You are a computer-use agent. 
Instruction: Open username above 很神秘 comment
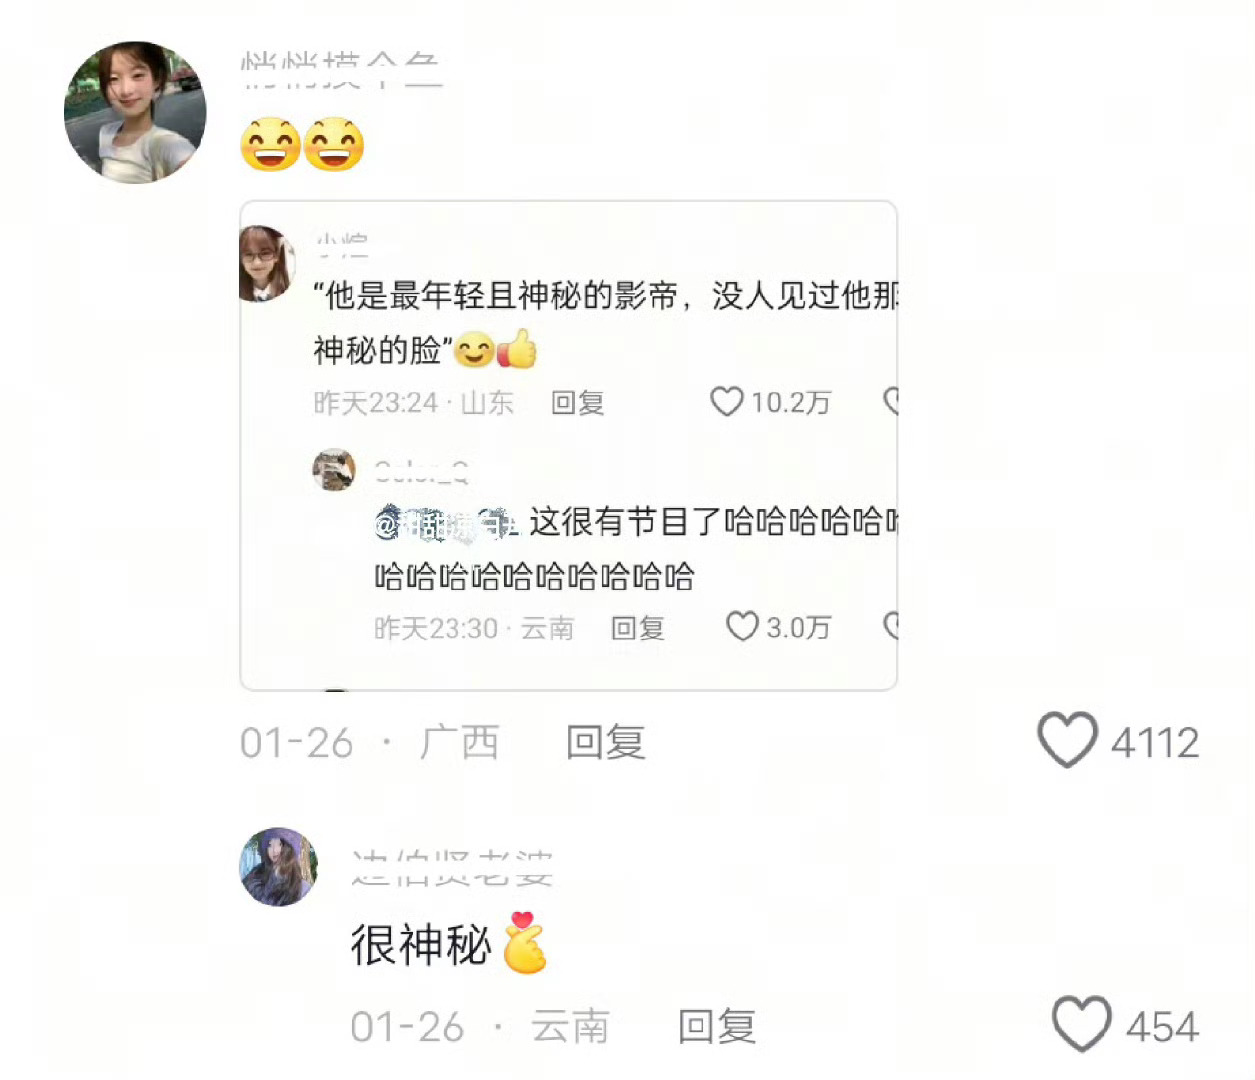click(452, 868)
